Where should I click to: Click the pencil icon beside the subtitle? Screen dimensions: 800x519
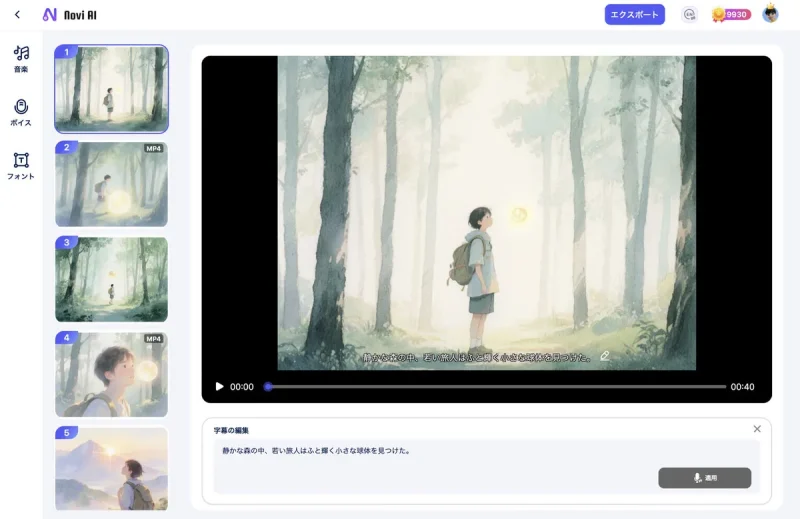604,356
